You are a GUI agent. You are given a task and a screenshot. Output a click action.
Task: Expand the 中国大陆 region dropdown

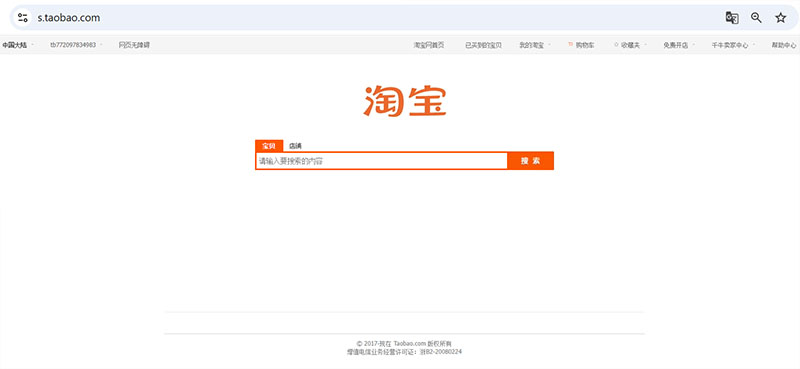[x=33, y=45]
